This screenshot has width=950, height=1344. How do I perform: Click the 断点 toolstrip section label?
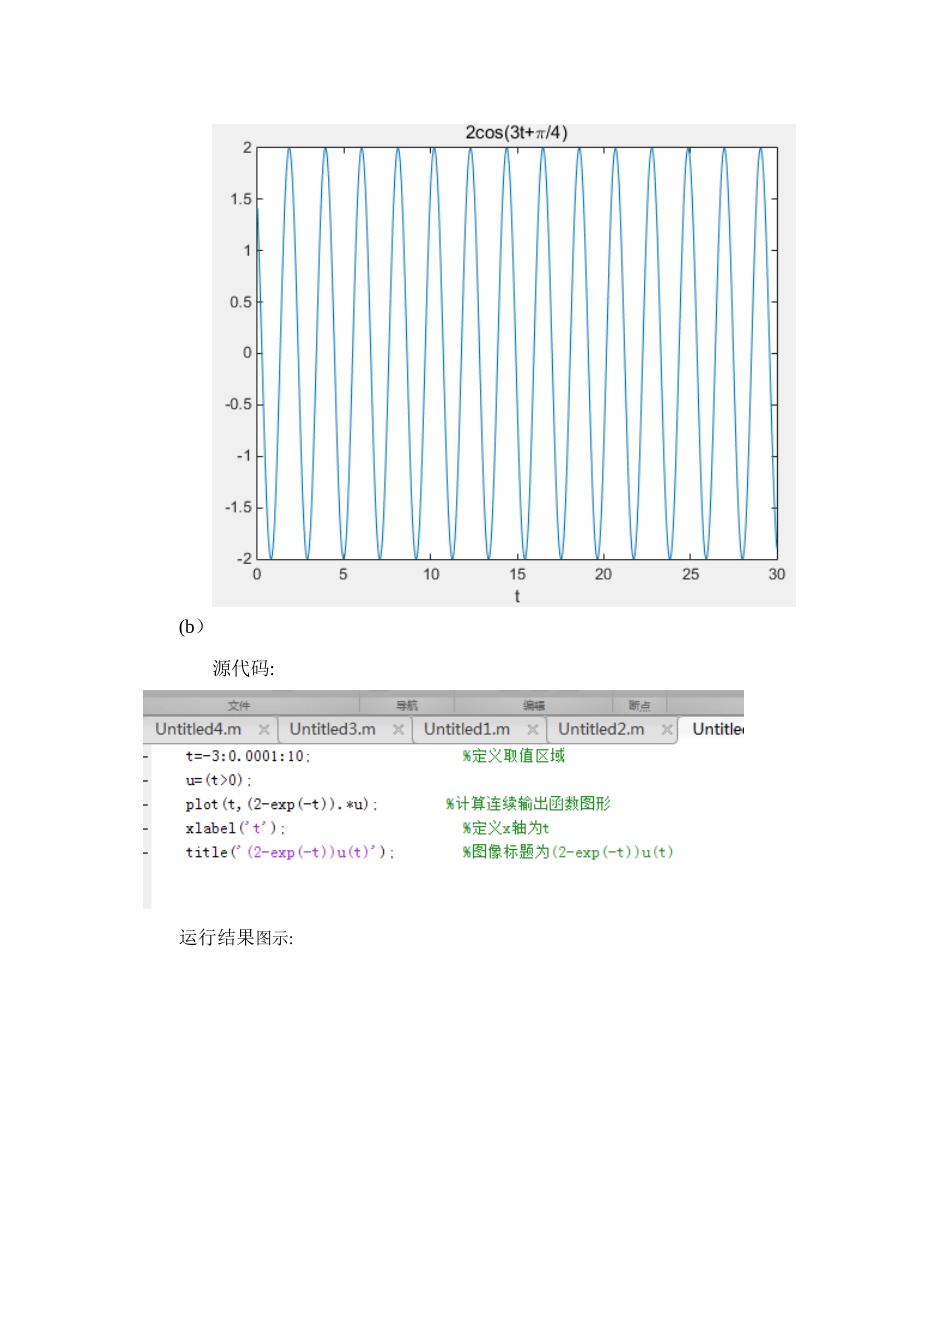tap(640, 705)
